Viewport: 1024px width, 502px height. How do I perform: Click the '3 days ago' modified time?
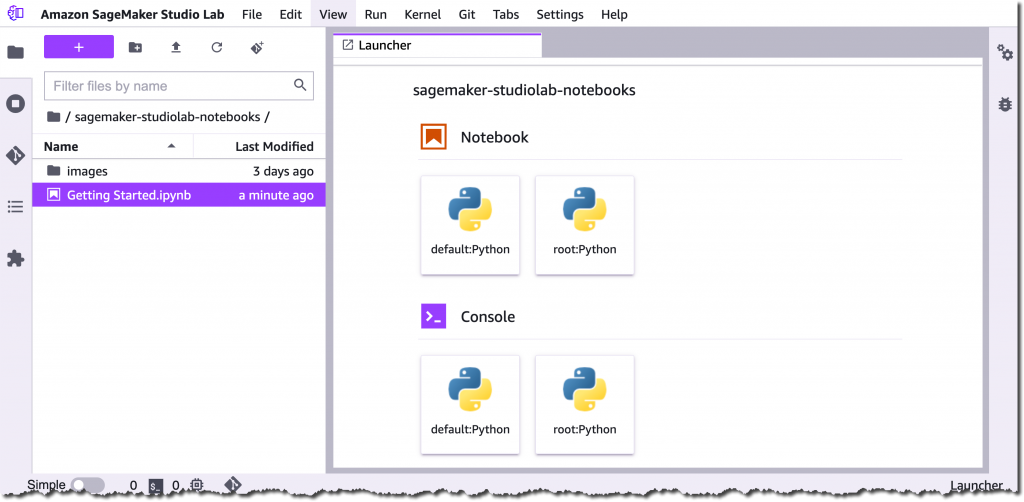click(x=283, y=171)
